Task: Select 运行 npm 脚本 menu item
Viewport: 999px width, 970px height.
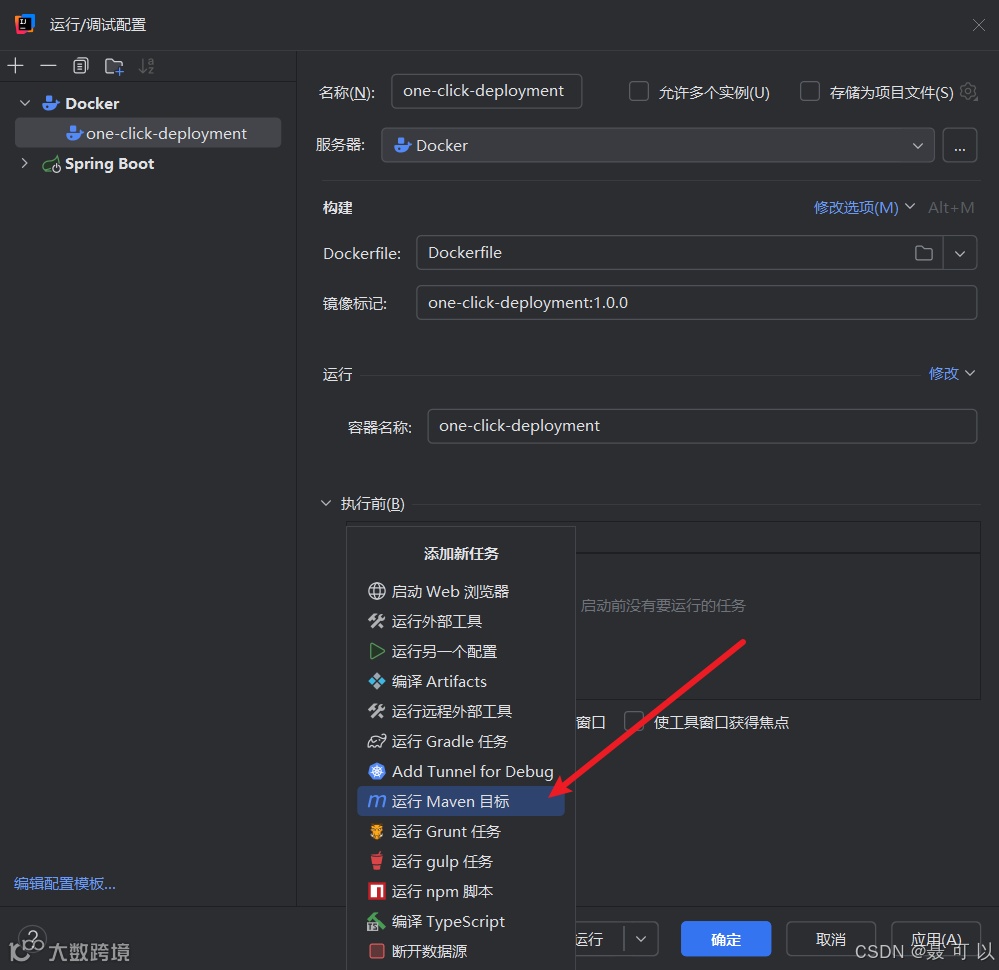Action: [461, 891]
